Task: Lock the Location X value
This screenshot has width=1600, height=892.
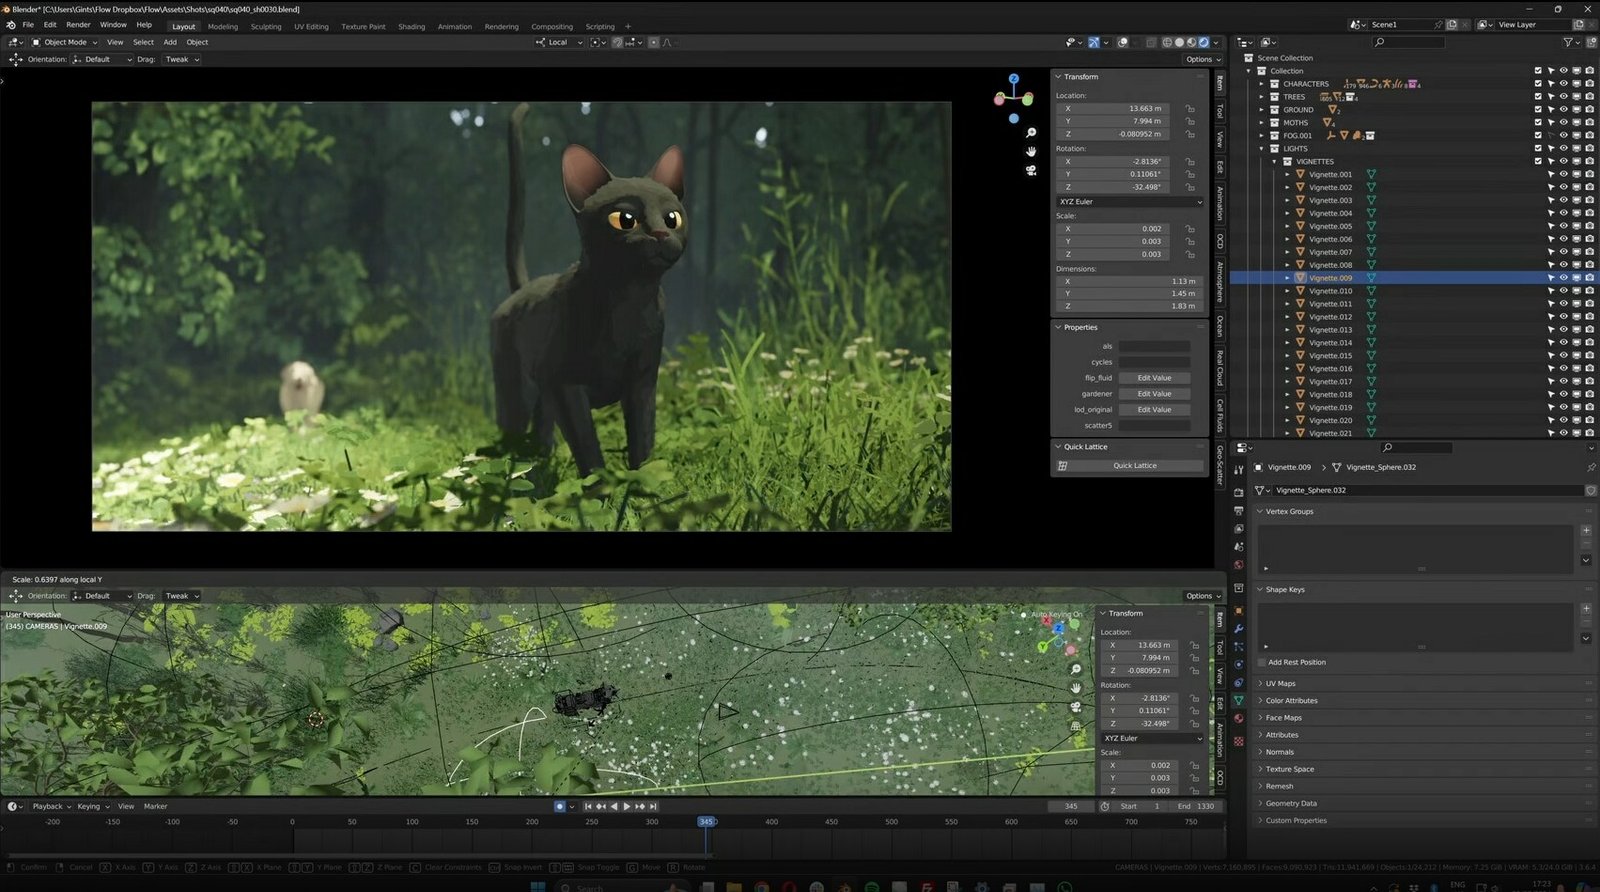Action: click(x=1190, y=108)
